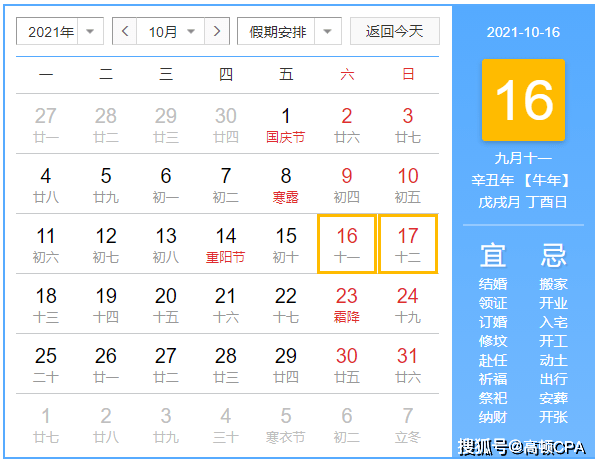Go to next month arrow

pos(217,31)
